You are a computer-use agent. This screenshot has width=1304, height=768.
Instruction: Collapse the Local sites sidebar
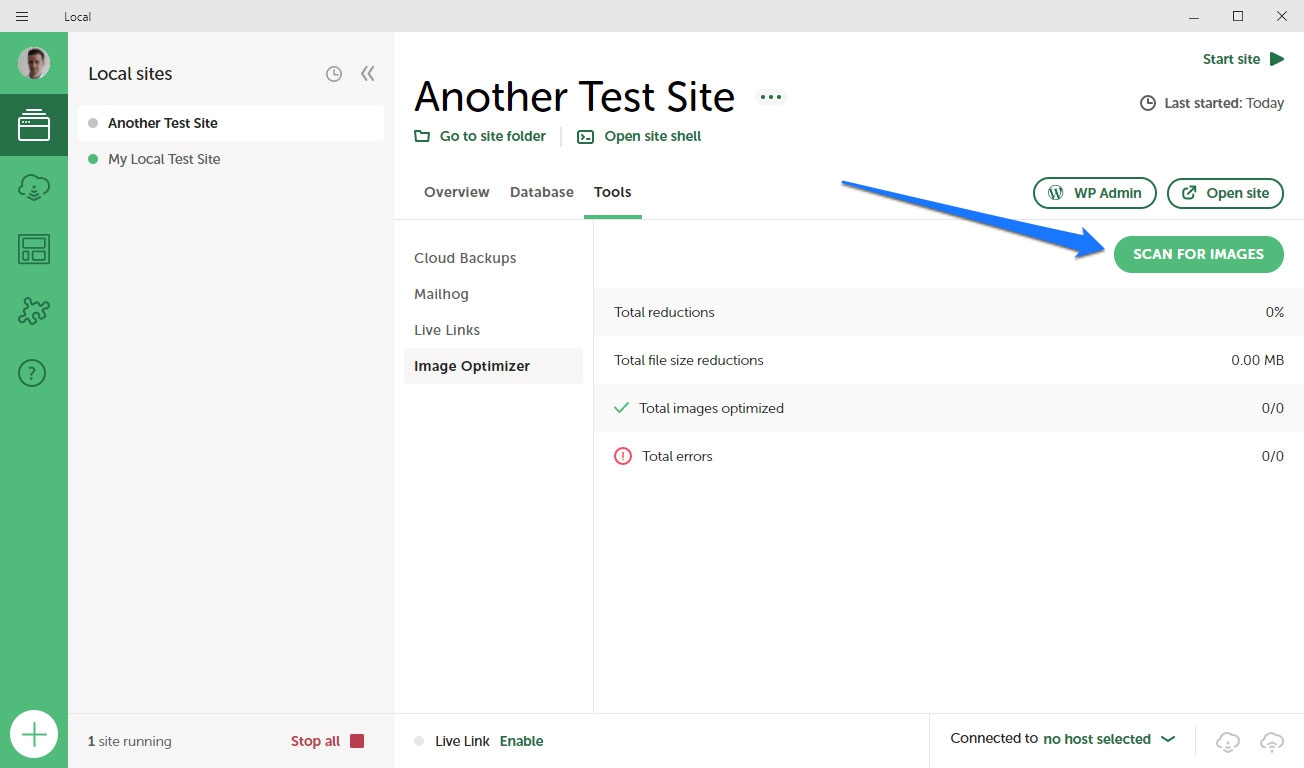tap(368, 74)
